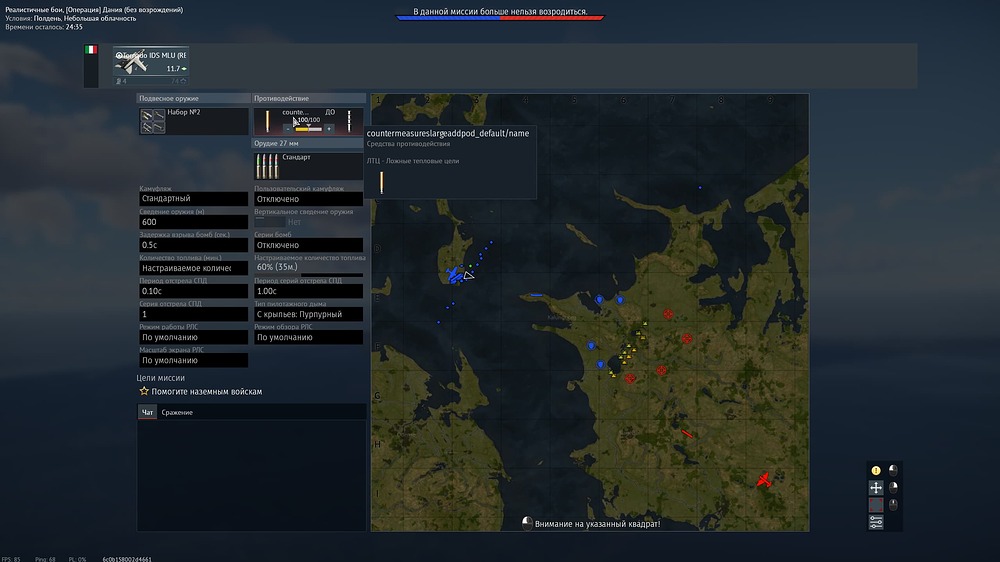This screenshot has width=1000, height=562.
Task: Click the Времени осталось 24:35 timer
Action: tap(44, 27)
